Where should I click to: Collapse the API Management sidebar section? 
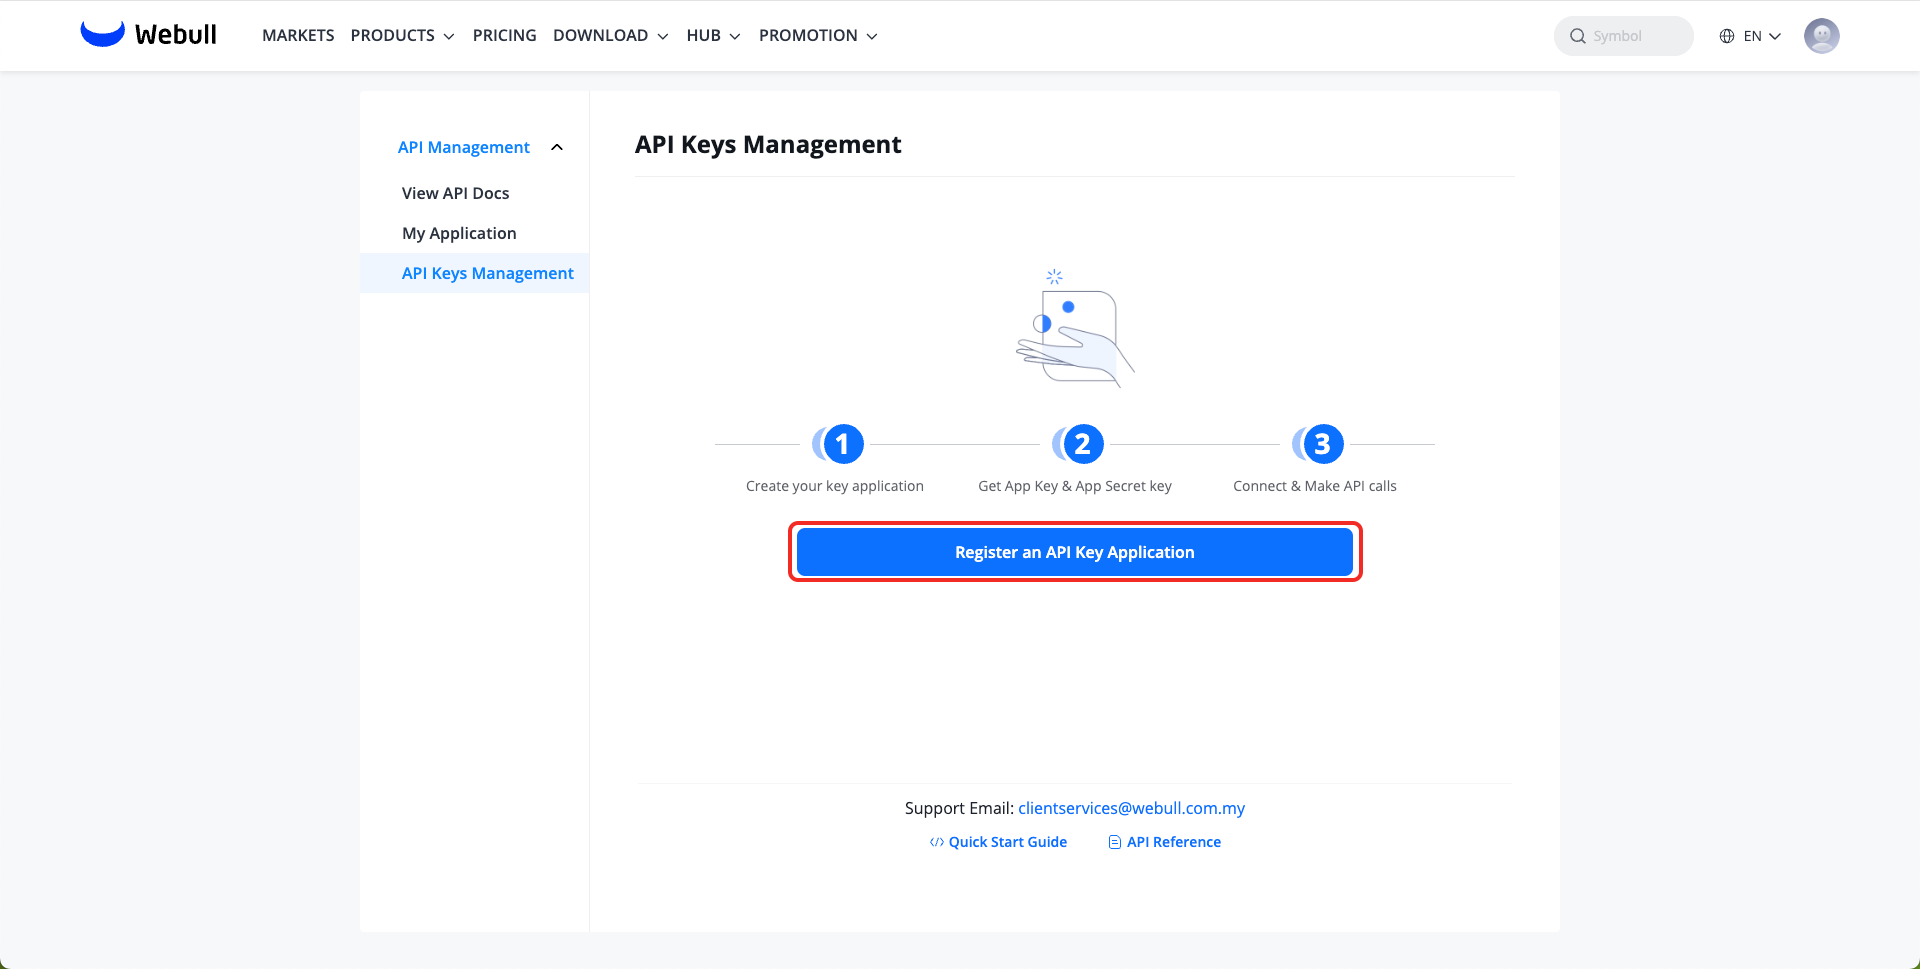[557, 147]
